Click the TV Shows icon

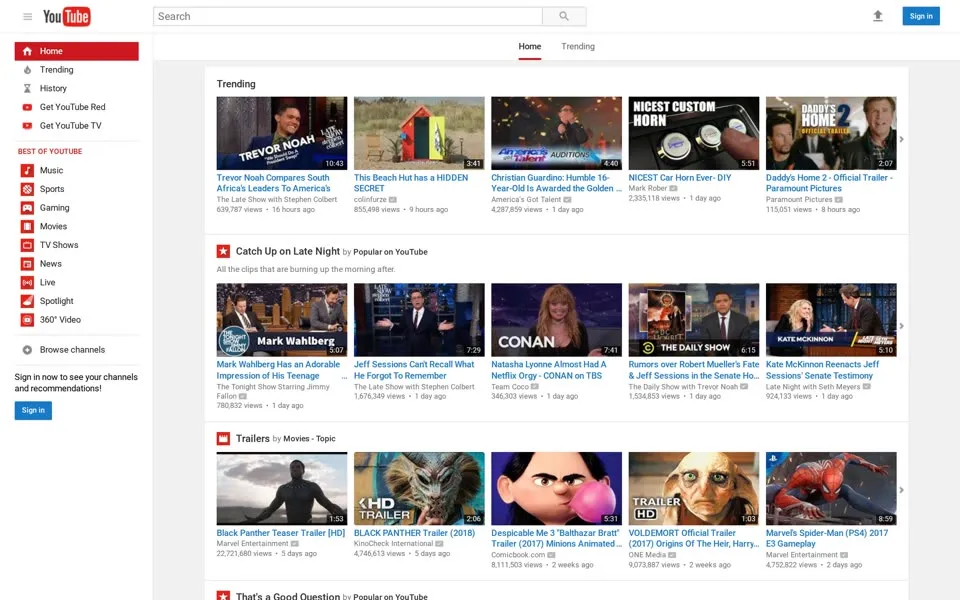(x=27, y=245)
